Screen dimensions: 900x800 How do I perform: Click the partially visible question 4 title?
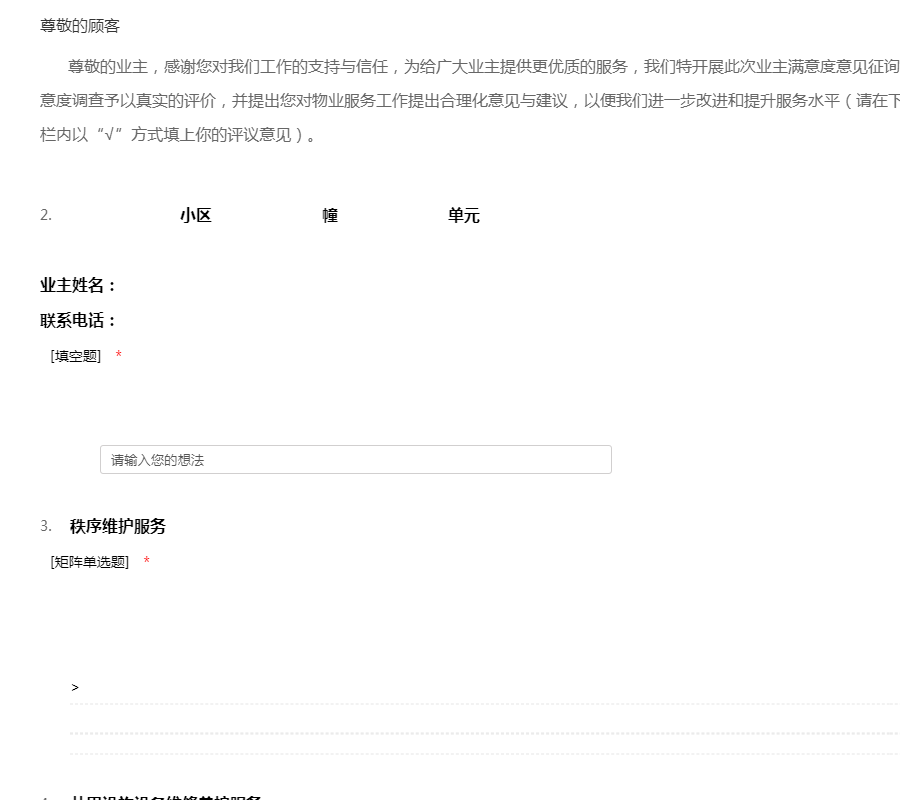point(166,797)
